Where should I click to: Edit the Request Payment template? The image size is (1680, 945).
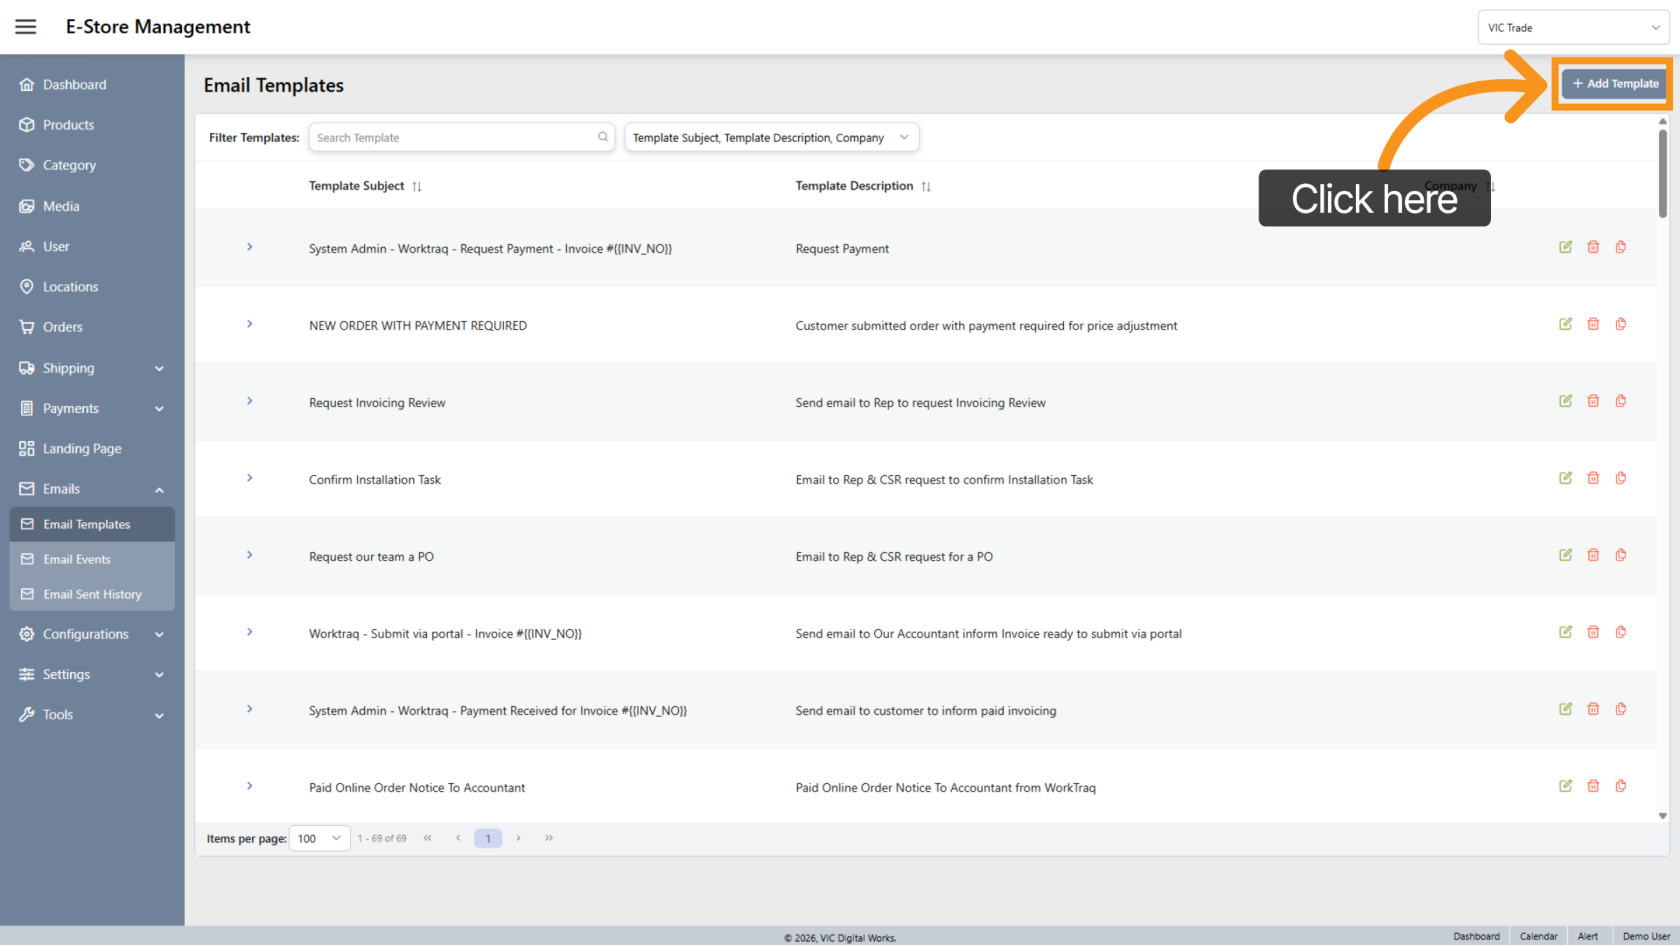pyautogui.click(x=1565, y=247)
